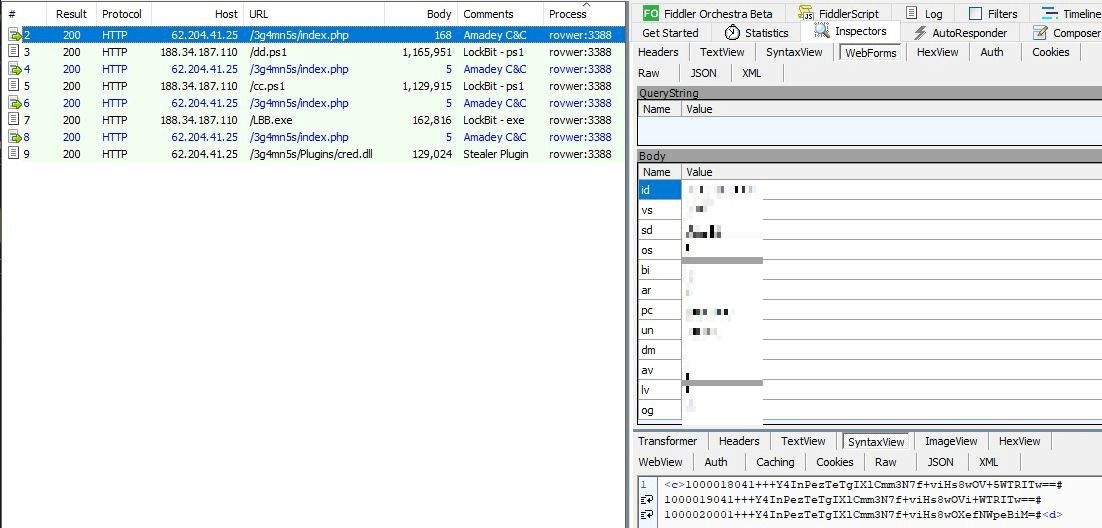This screenshot has height=528, width=1102.
Task: Switch to the Composer tab
Action: (x=1066, y=33)
